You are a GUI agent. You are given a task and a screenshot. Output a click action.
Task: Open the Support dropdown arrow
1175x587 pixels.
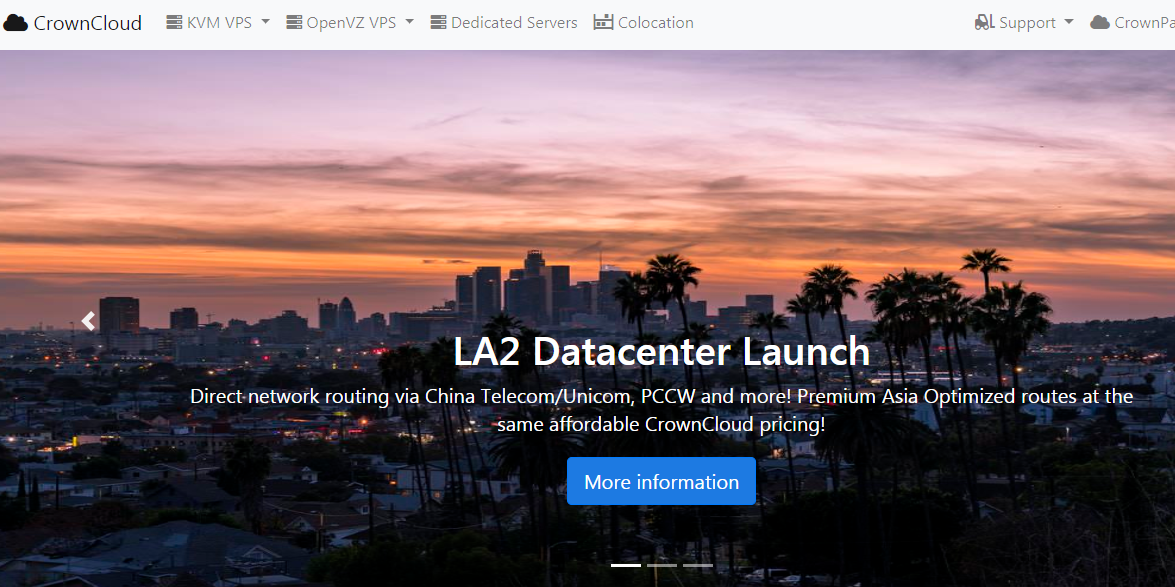[x=1068, y=22]
